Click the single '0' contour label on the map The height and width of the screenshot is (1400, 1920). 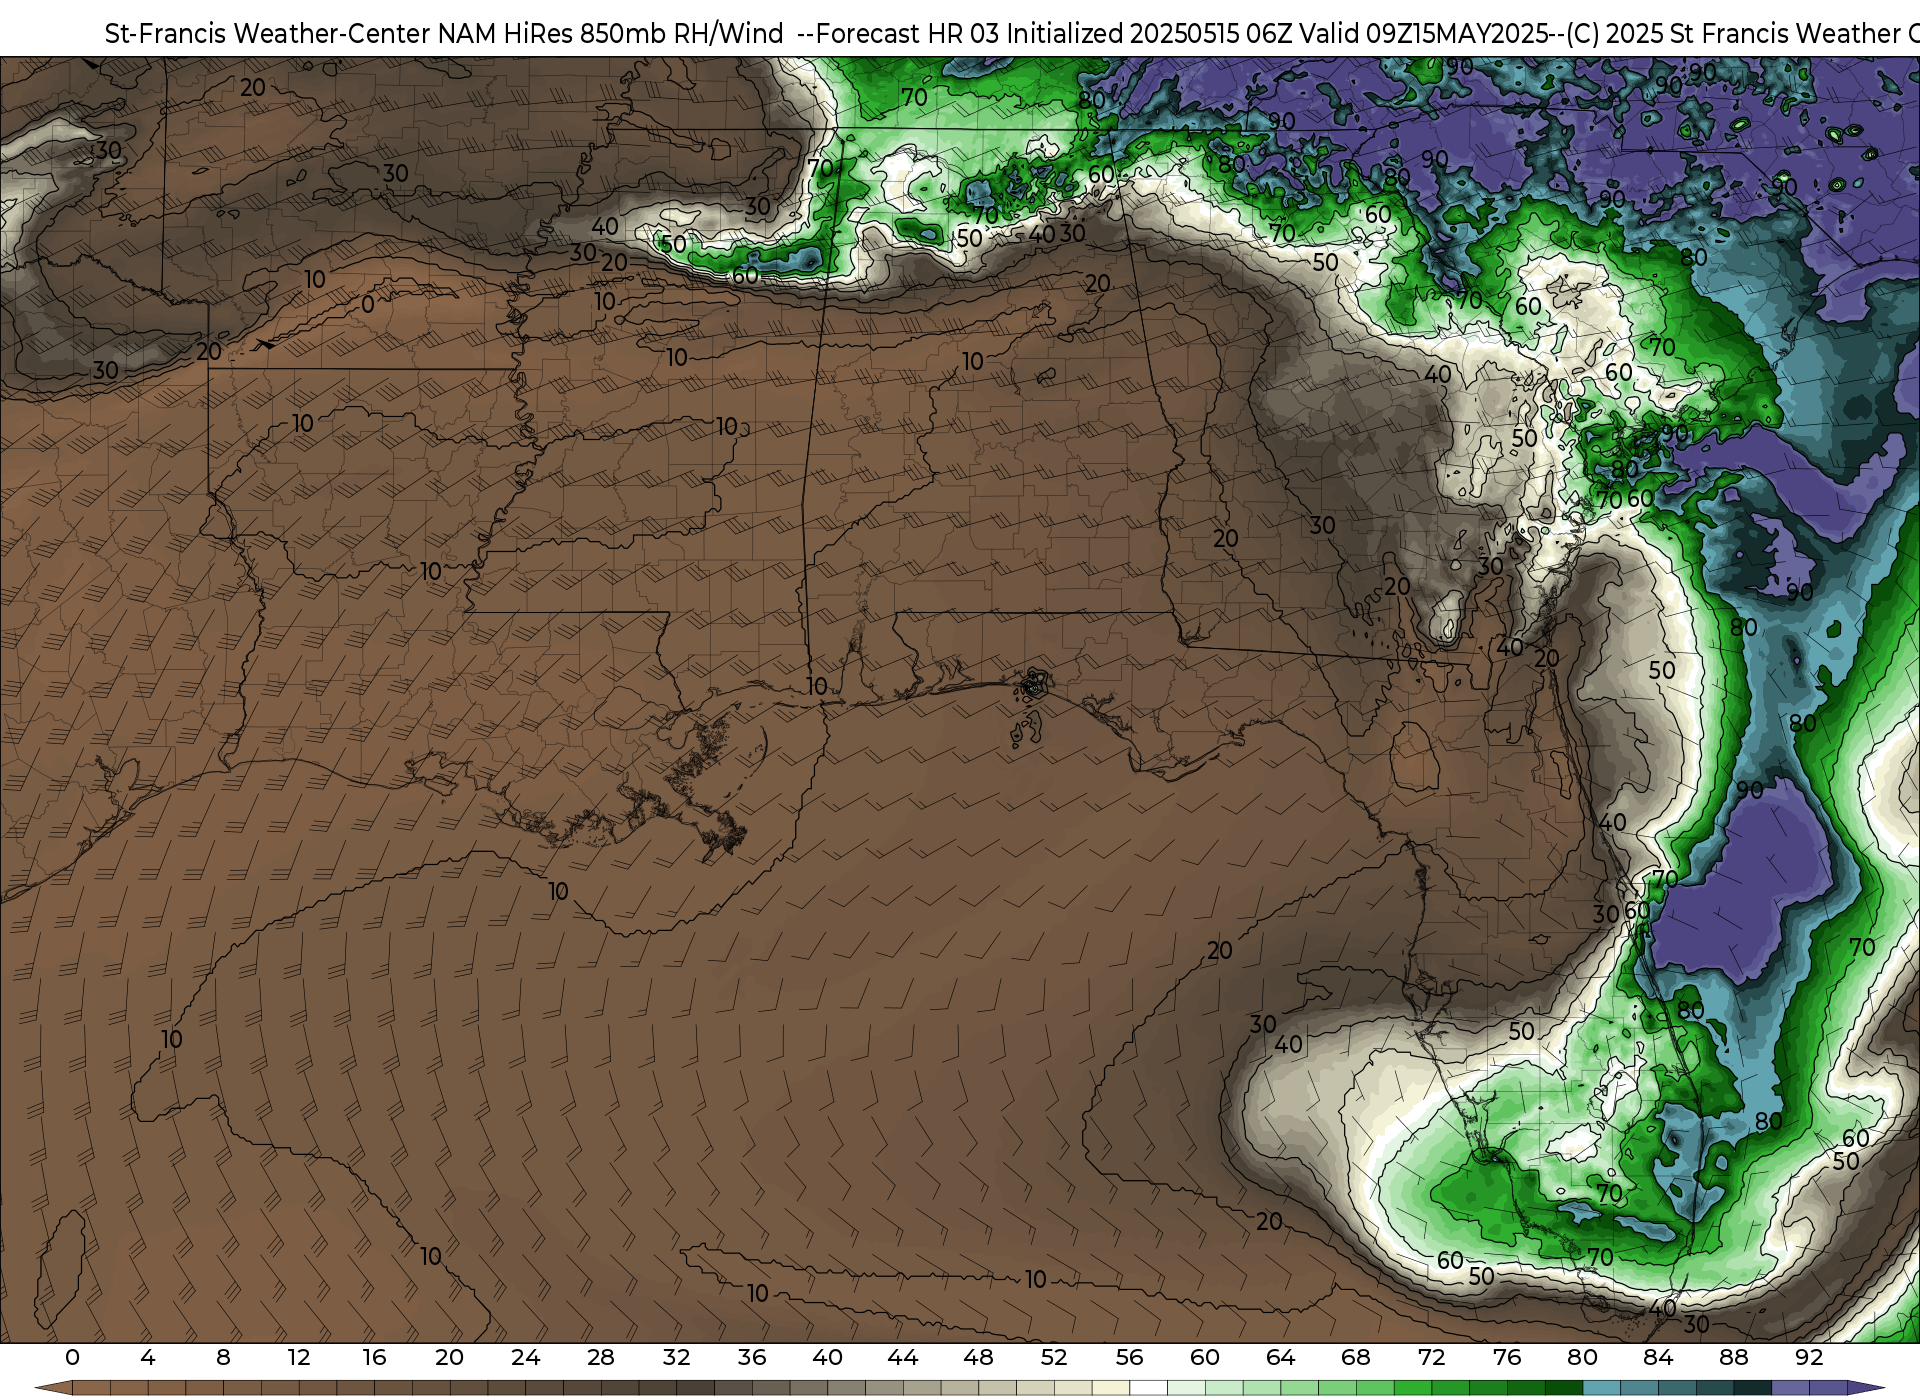point(368,304)
